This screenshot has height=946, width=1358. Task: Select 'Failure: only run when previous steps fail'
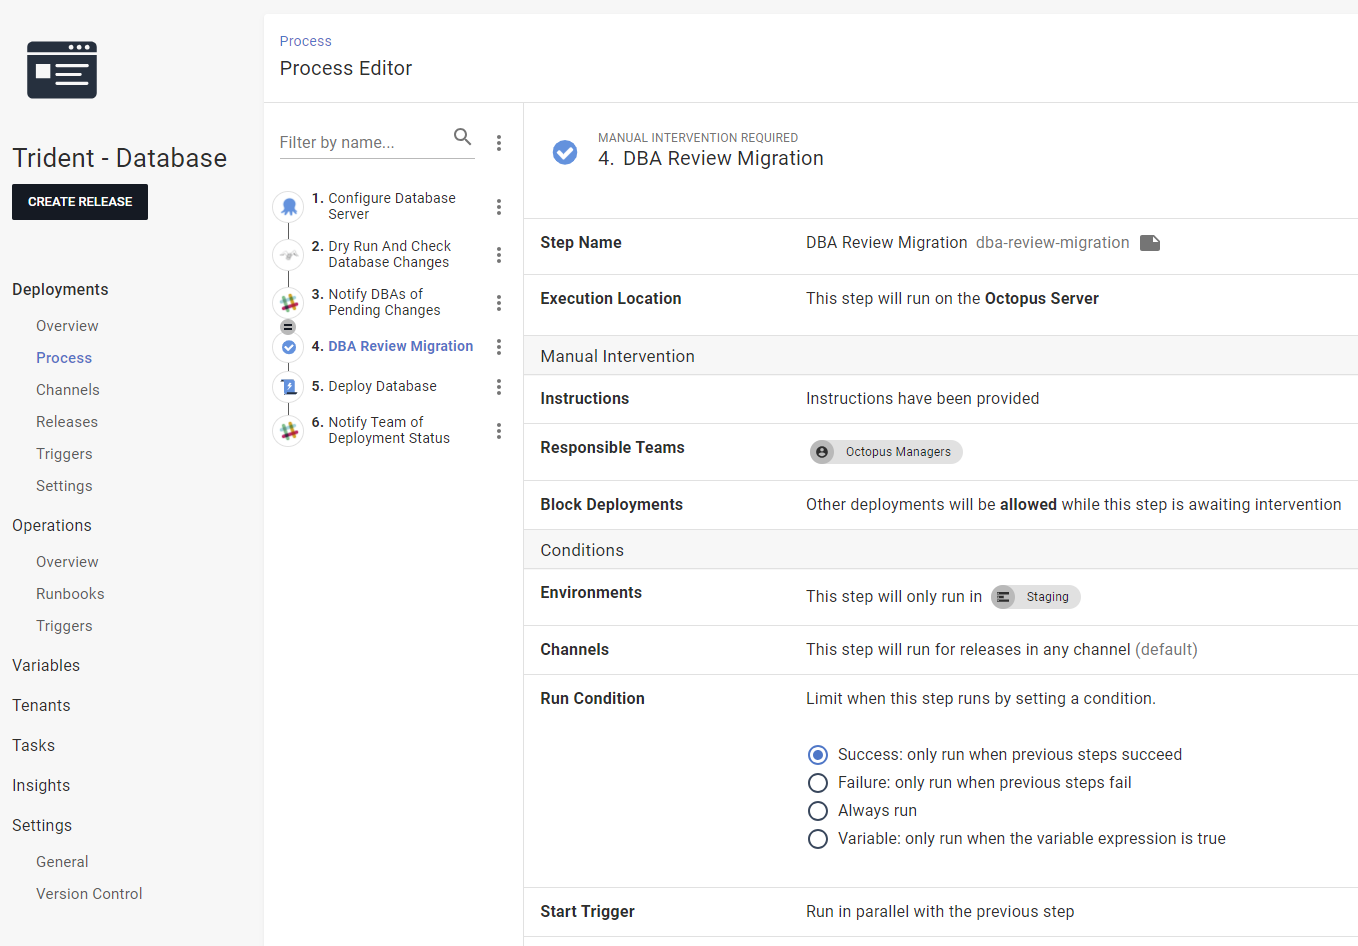coord(818,783)
